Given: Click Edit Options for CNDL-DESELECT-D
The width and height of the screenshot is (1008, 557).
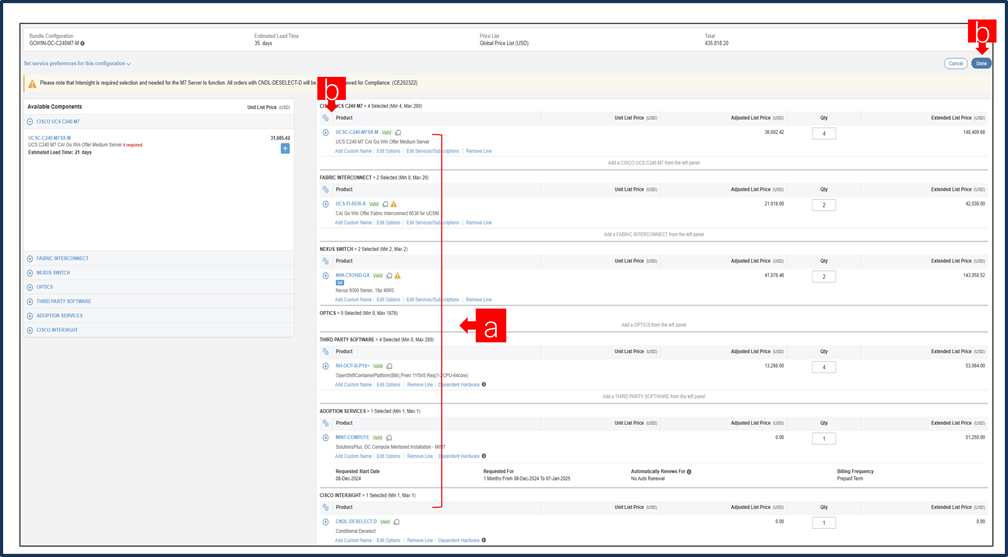Looking at the screenshot, I should (388, 540).
